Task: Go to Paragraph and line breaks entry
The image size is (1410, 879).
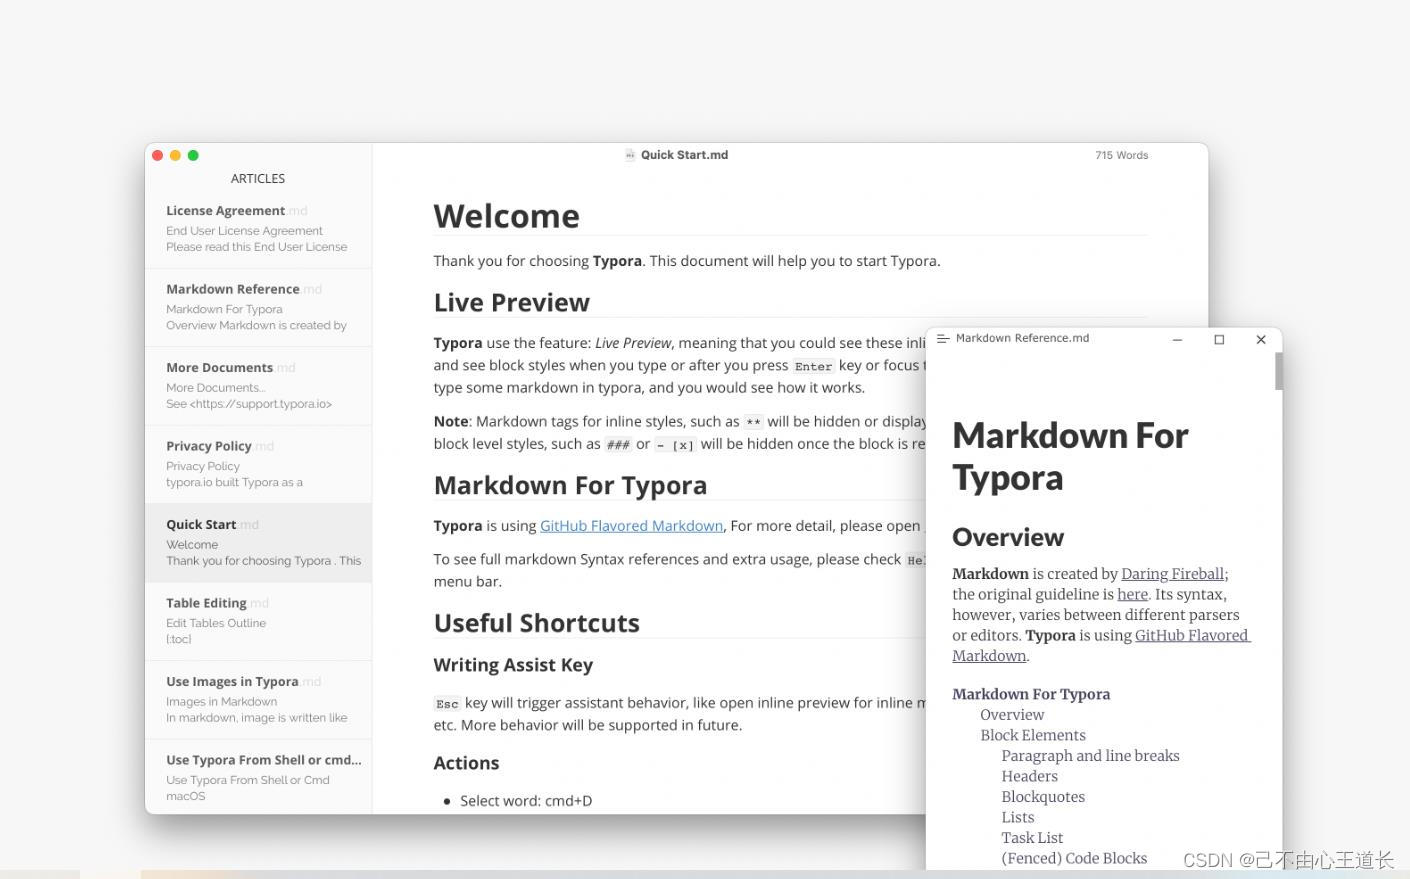Action: (x=1090, y=756)
